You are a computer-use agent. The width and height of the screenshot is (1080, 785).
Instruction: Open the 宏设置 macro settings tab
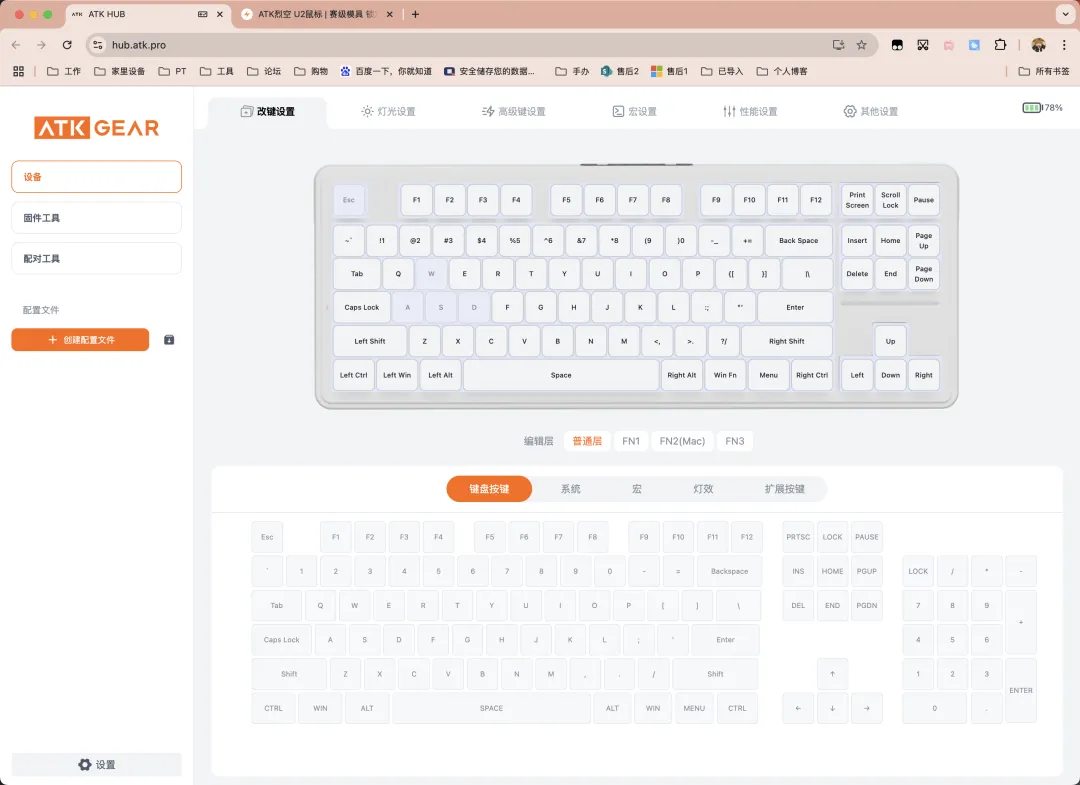634,112
